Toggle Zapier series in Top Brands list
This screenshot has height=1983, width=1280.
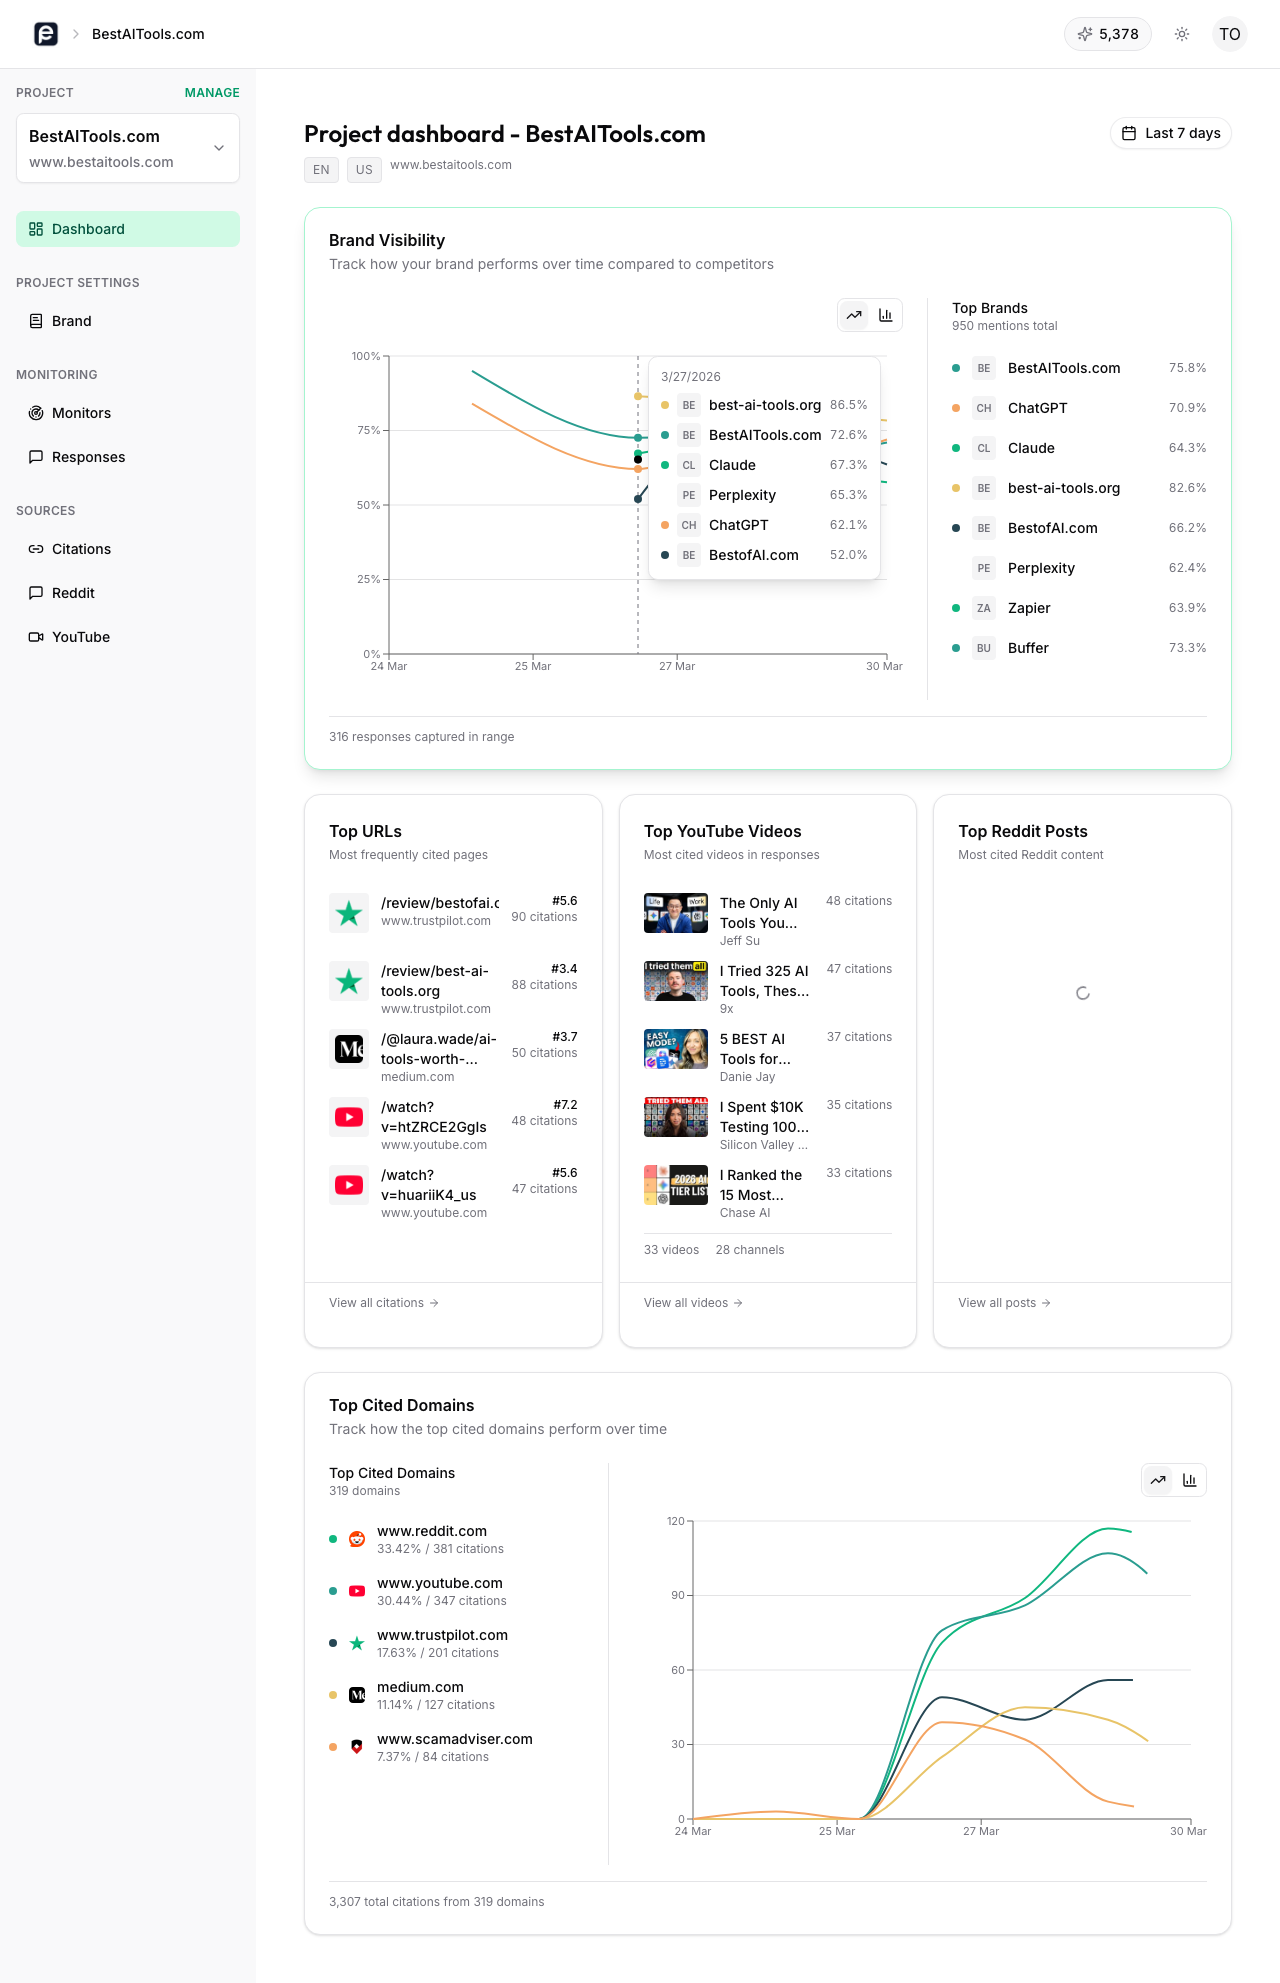[1079, 608]
